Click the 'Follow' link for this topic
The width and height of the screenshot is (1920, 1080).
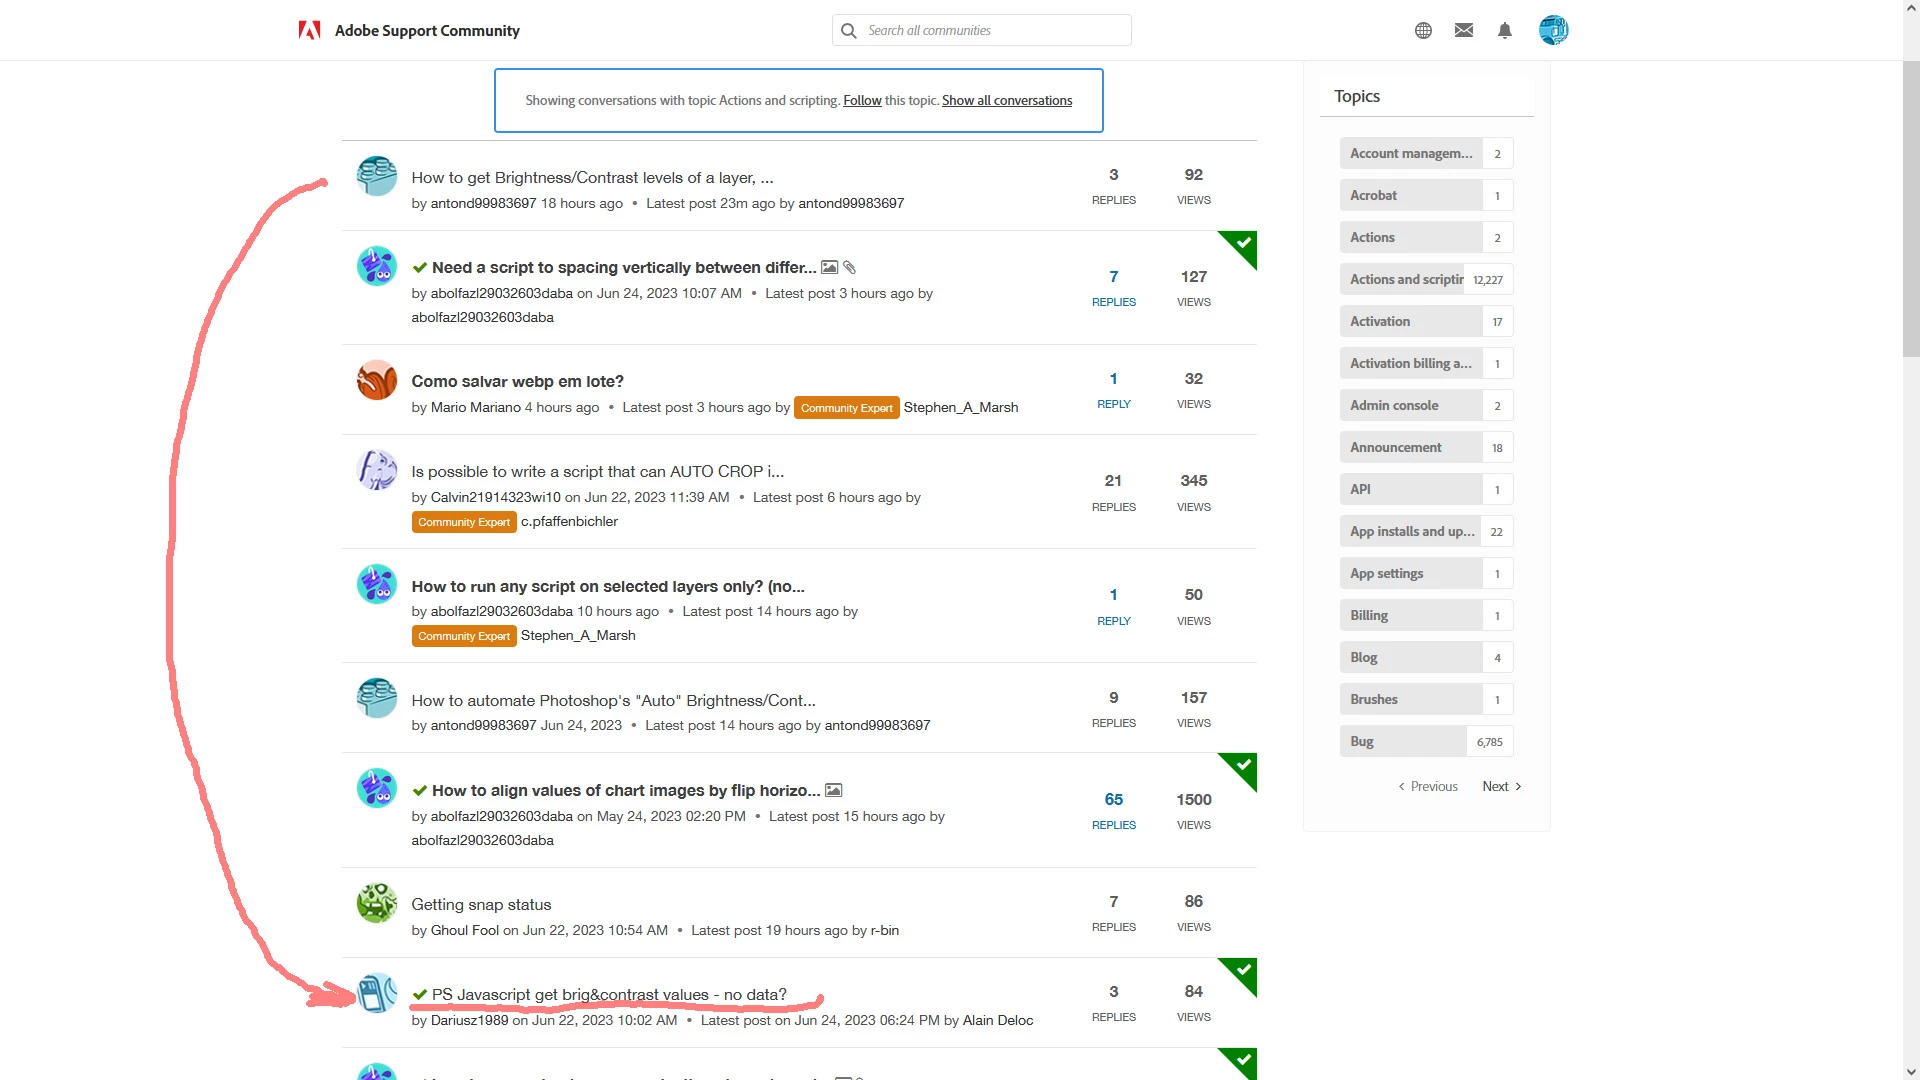pos(862,100)
